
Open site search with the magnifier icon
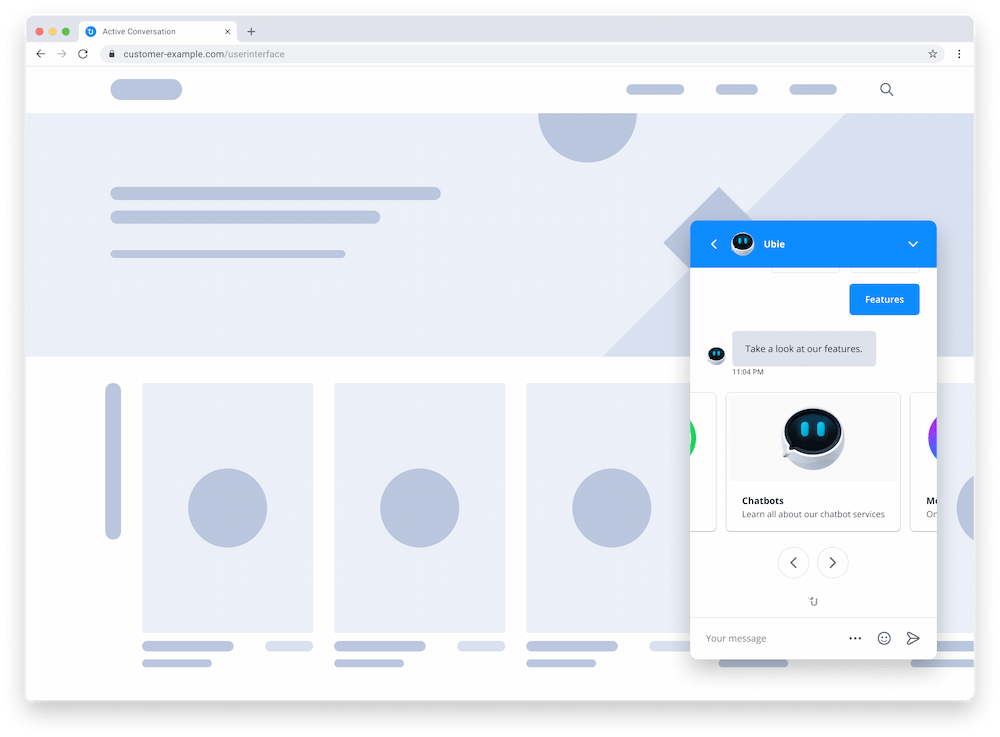(x=886, y=89)
